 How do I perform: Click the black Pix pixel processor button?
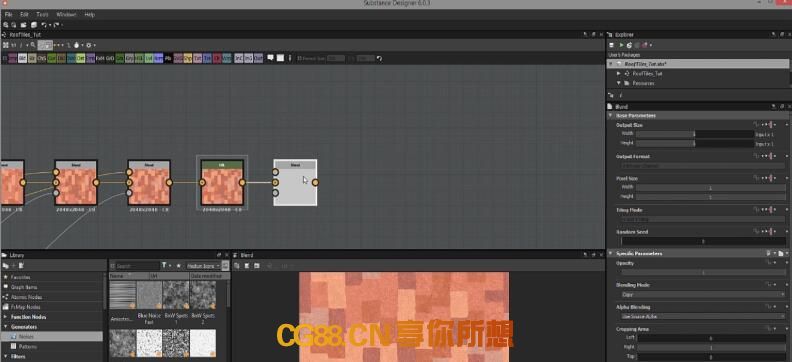pos(168,58)
